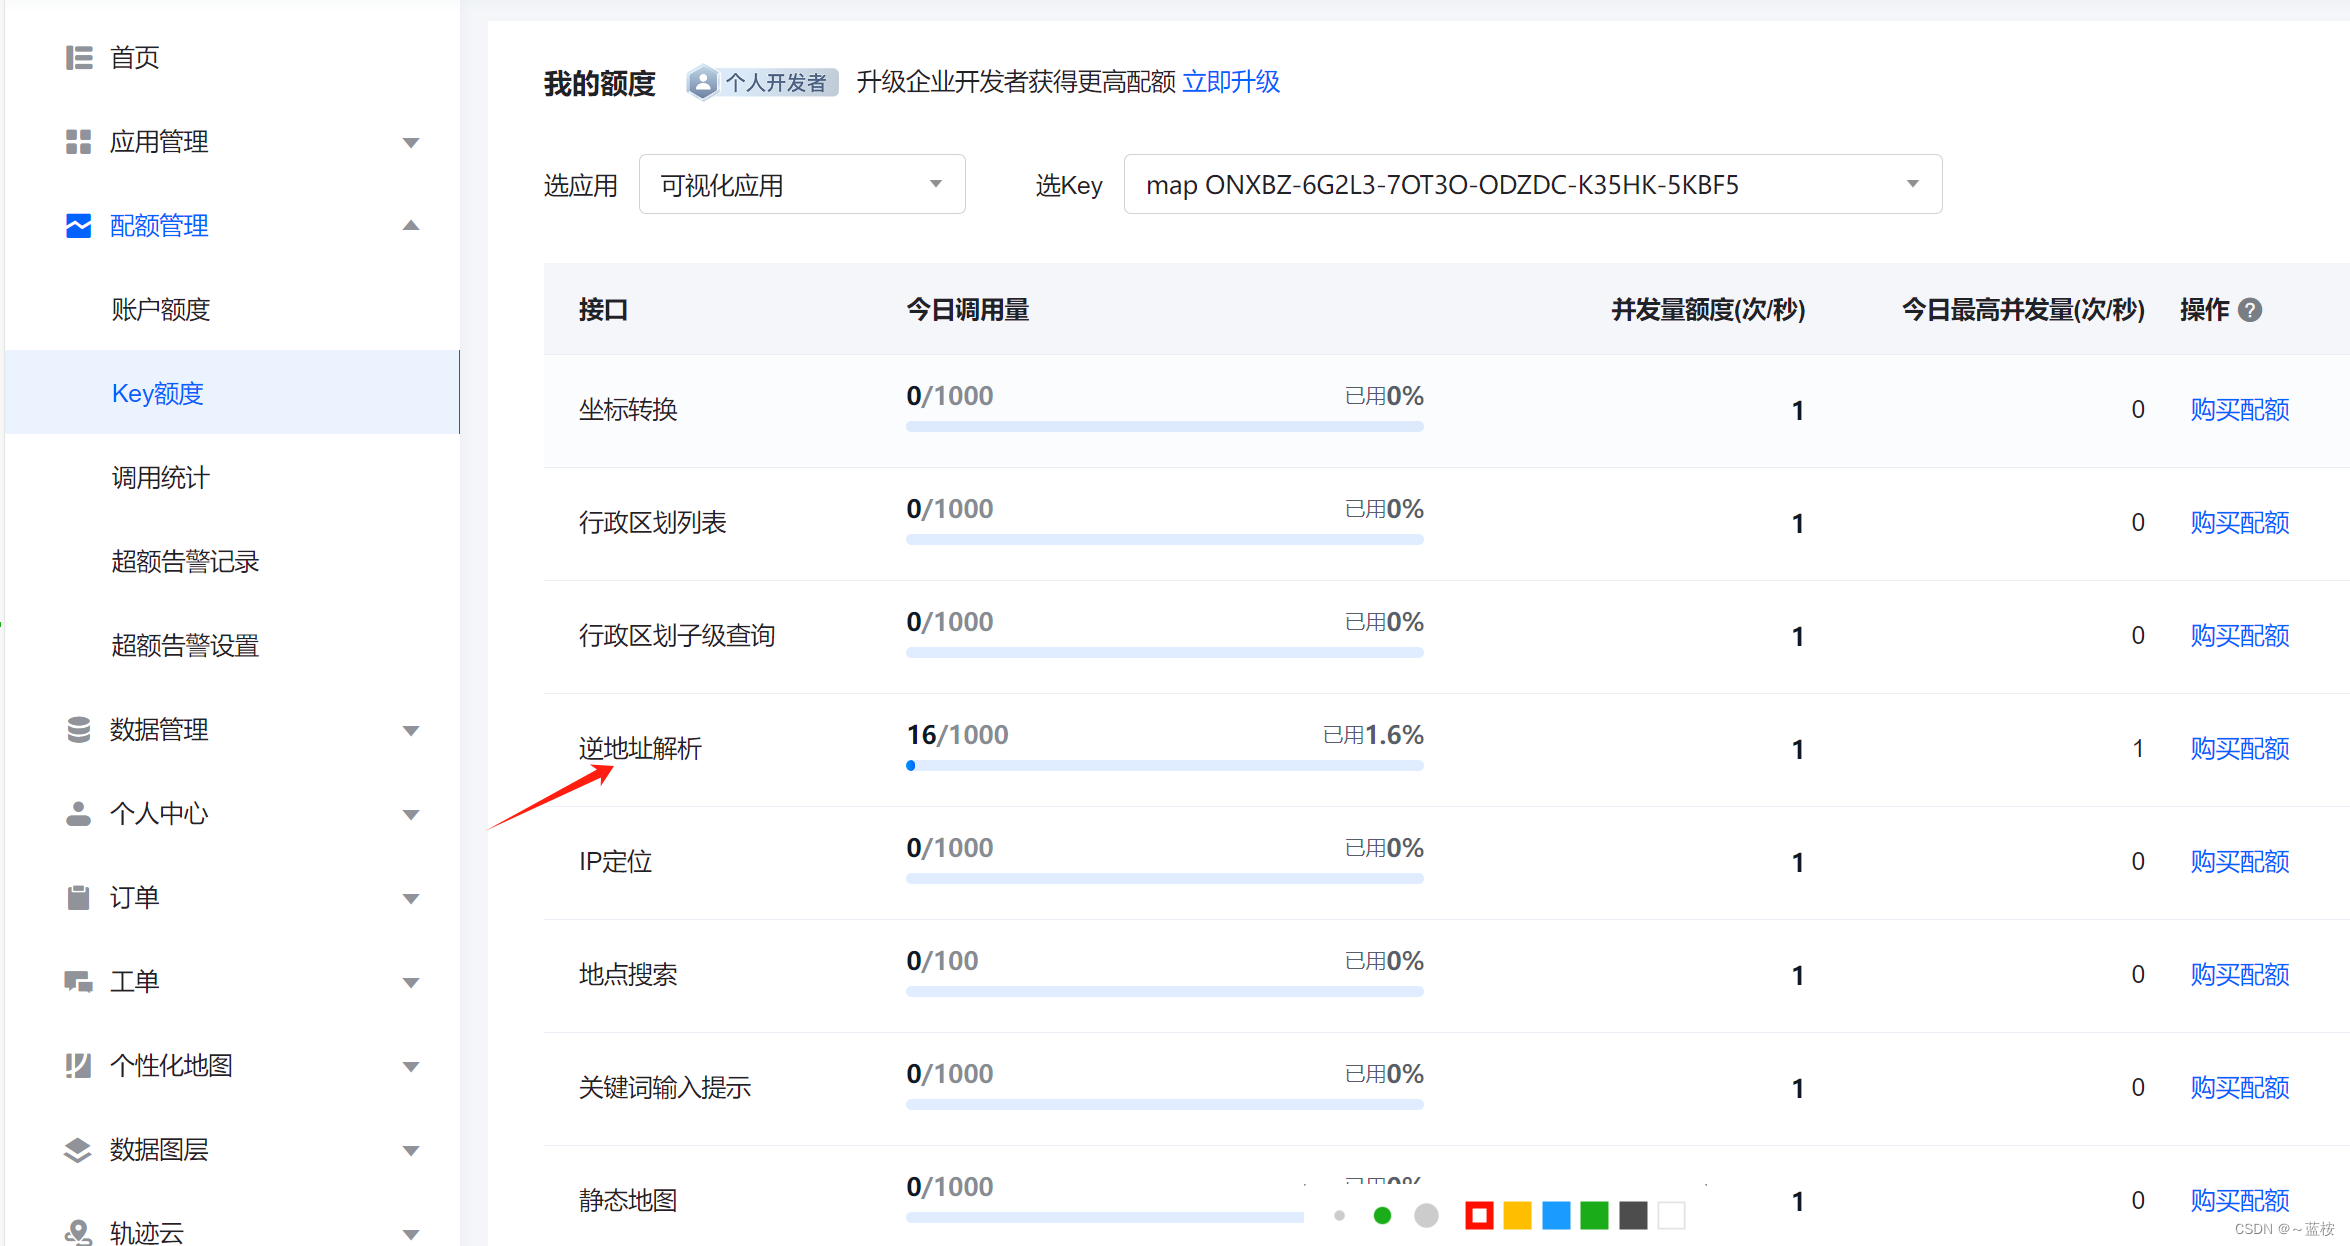Image resolution: width=2350 pixels, height=1246 pixels.
Task: Click 购买配额 for 坐标转换
Action: 2240,410
